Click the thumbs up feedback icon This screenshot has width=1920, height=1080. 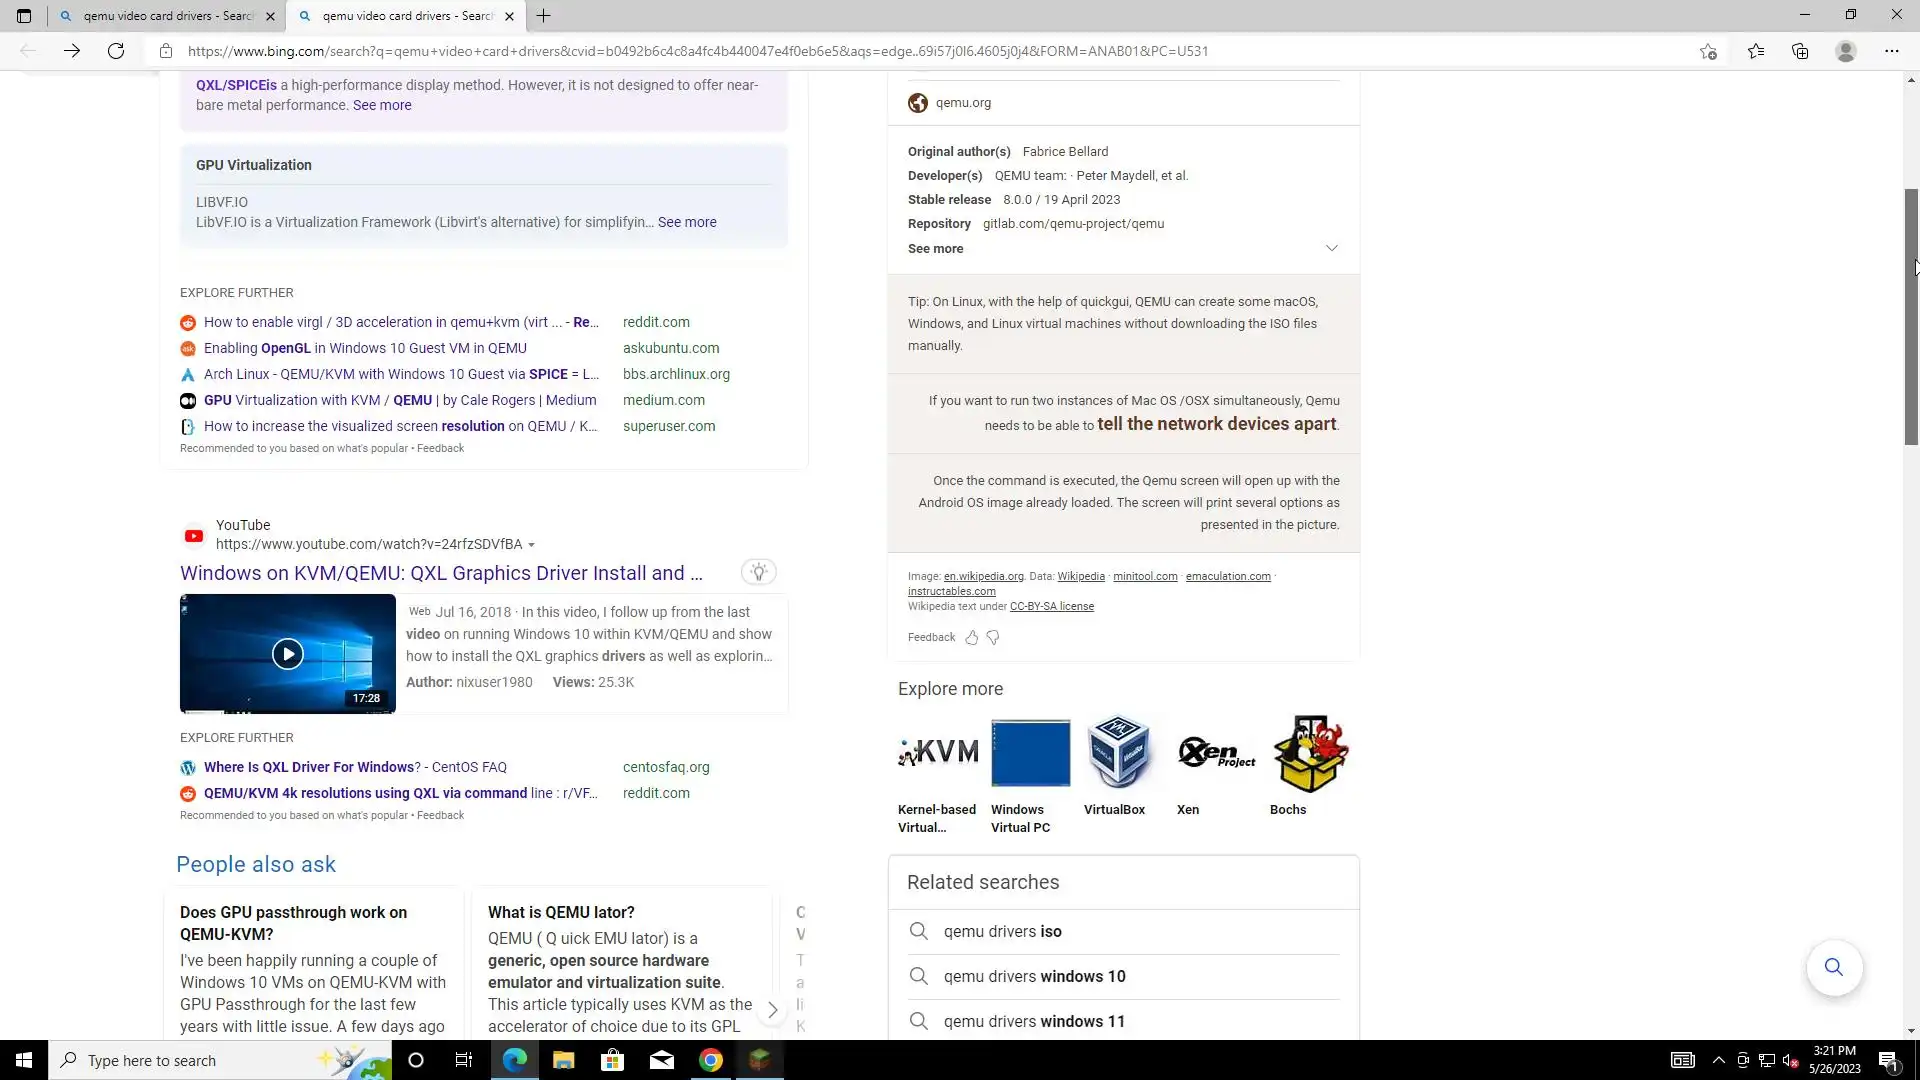[971, 638]
